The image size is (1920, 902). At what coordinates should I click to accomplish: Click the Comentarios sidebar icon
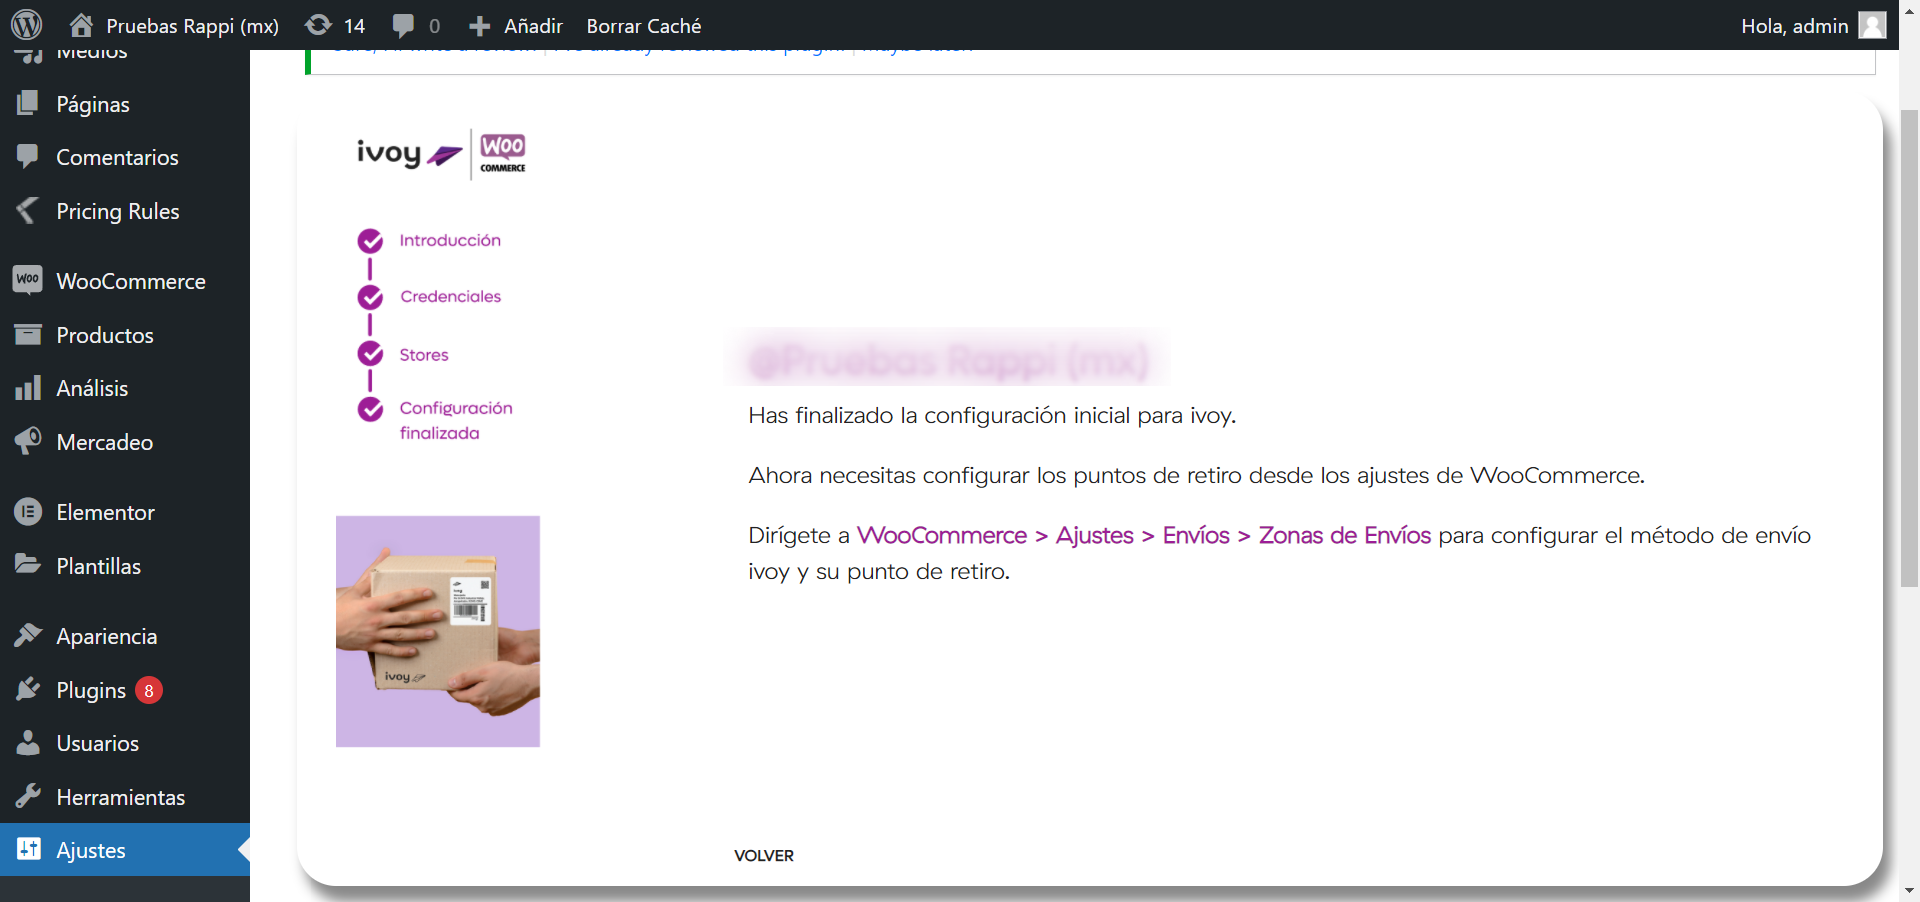28,156
